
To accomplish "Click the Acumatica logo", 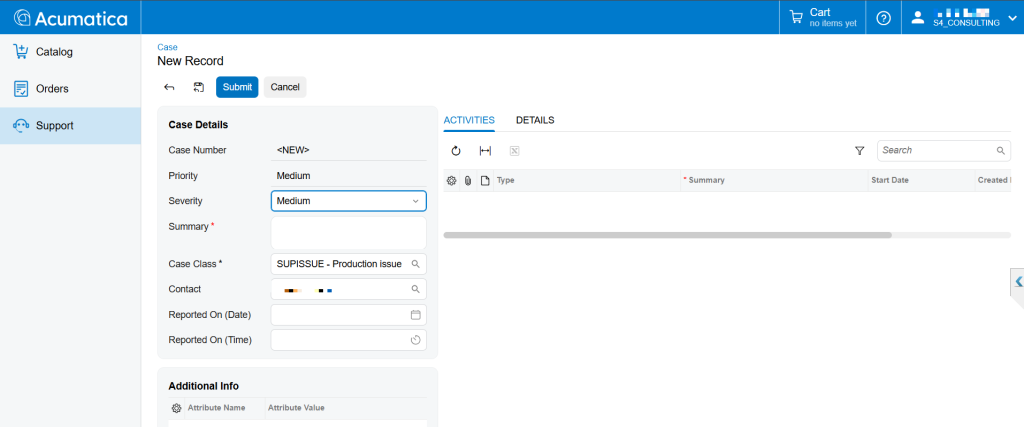I will point(71,18).
